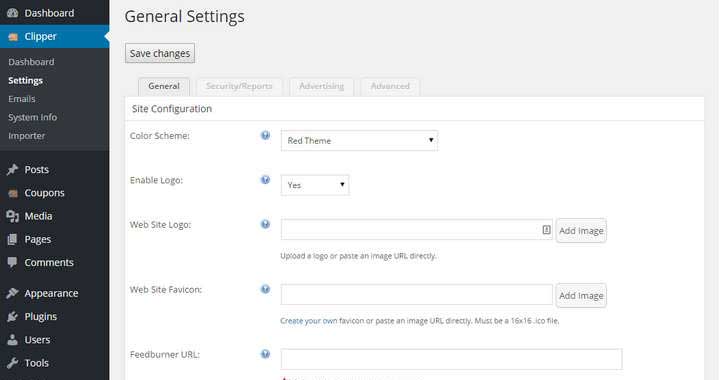The height and width of the screenshot is (380, 720).
Task: Open the Advertising tab
Action: [x=321, y=86]
